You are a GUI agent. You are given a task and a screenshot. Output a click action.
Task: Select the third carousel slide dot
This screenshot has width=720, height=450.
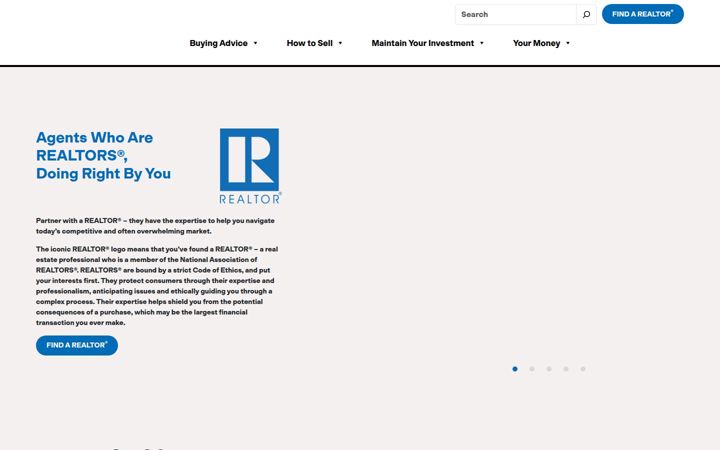pos(549,369)
